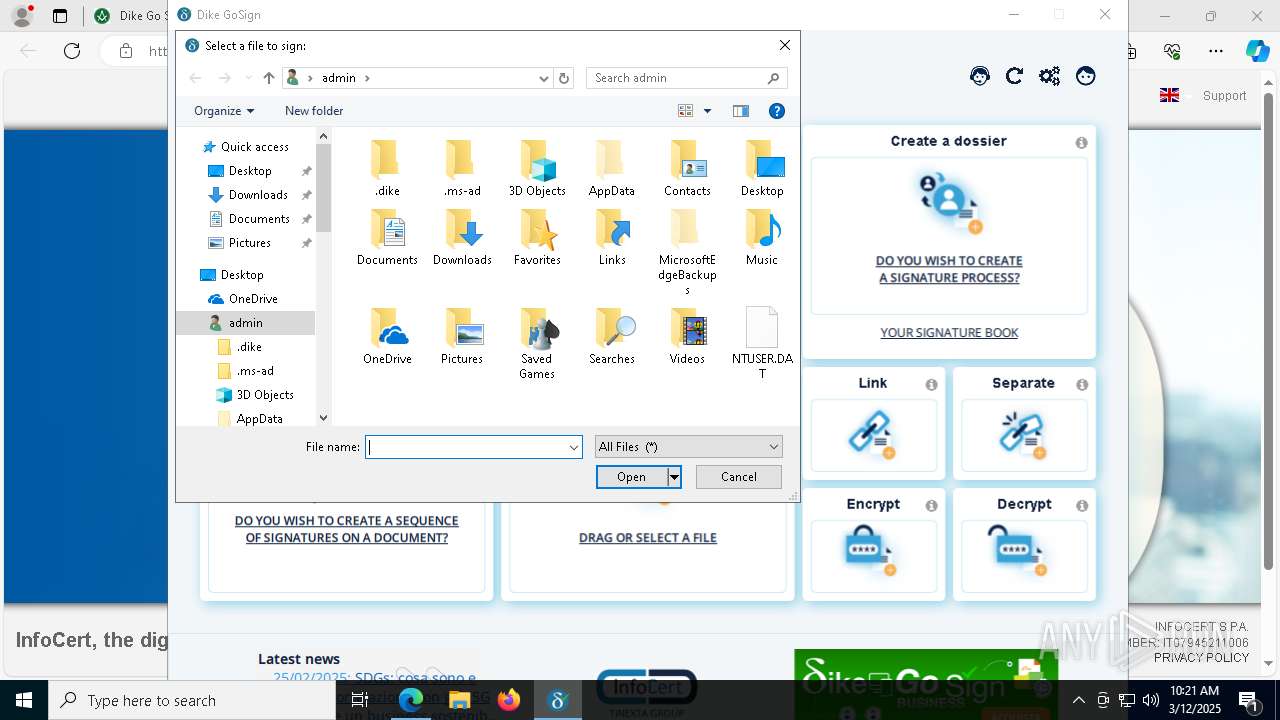This screenshot has width=1280, height=720.
Task: Select the Pictures folder in file list
Action: (x=462, y=336)
